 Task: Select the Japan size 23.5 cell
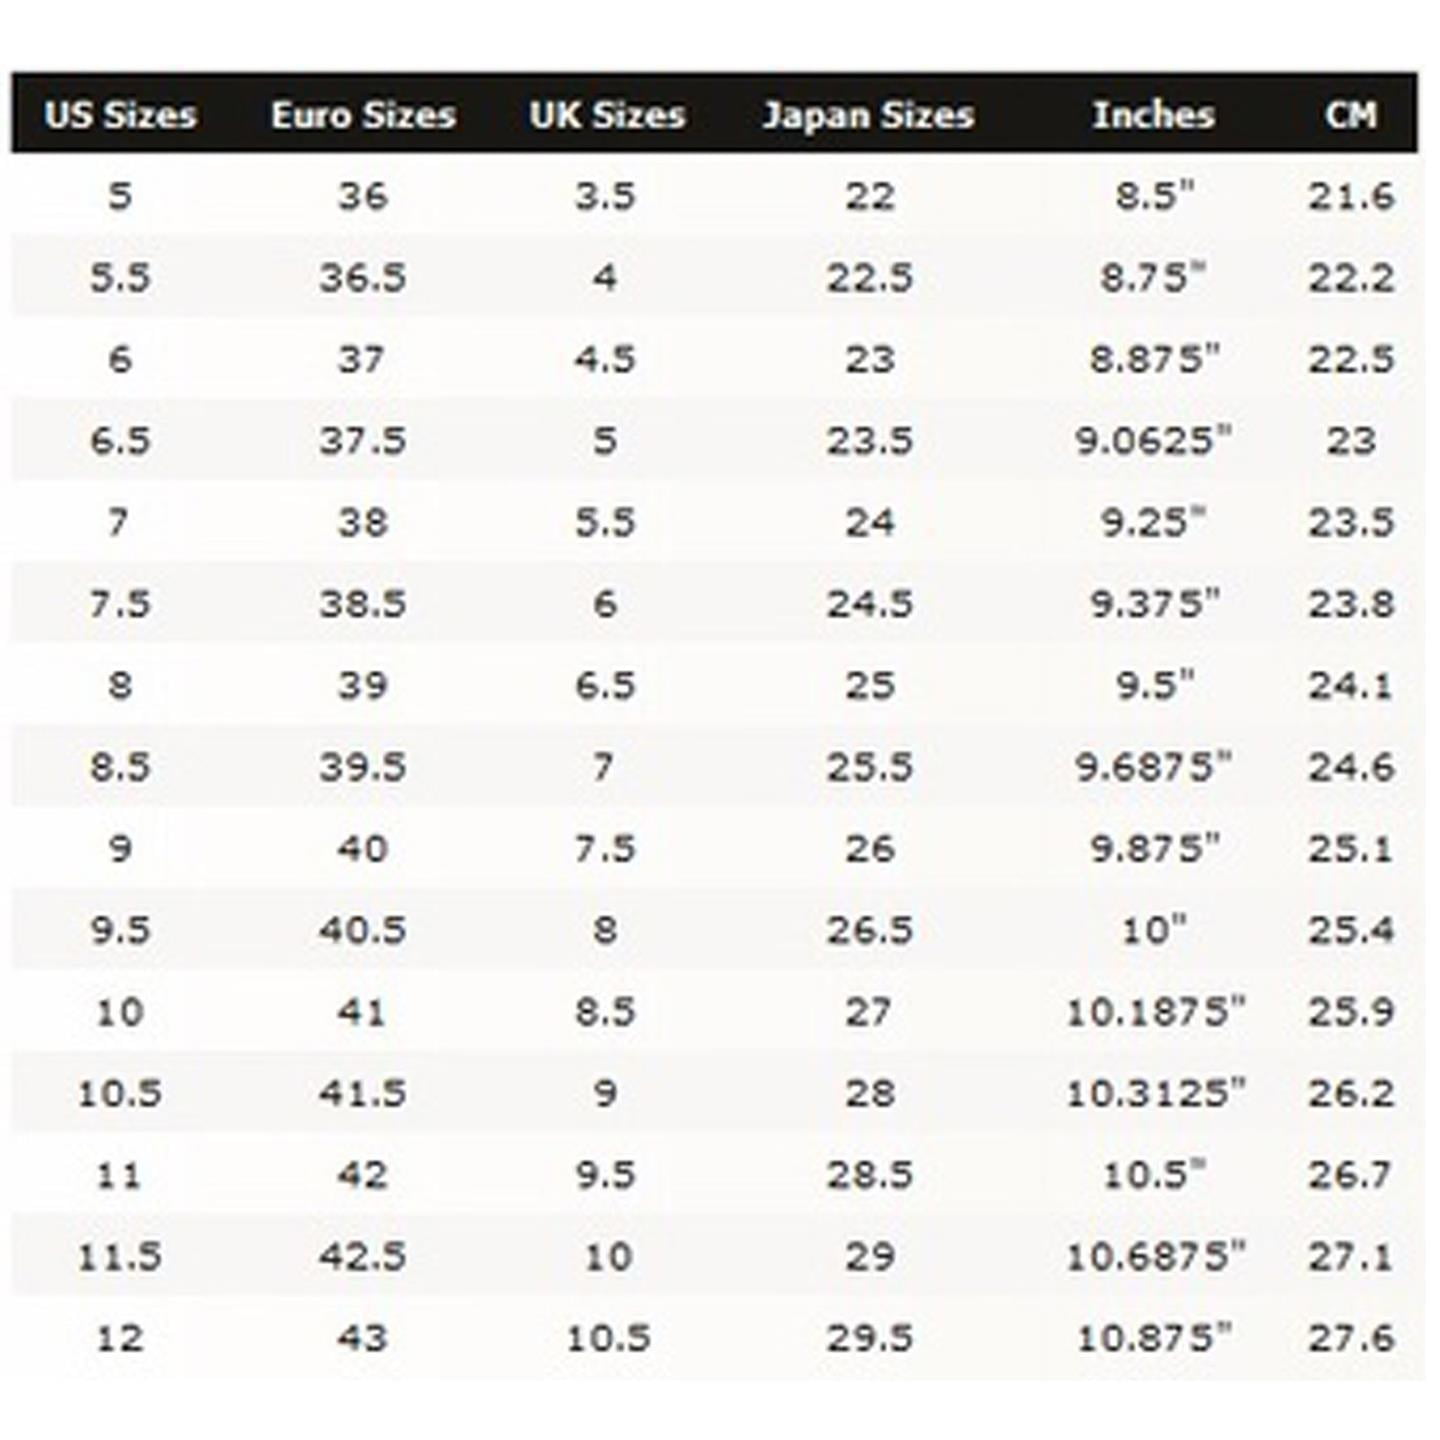(869, 441)
